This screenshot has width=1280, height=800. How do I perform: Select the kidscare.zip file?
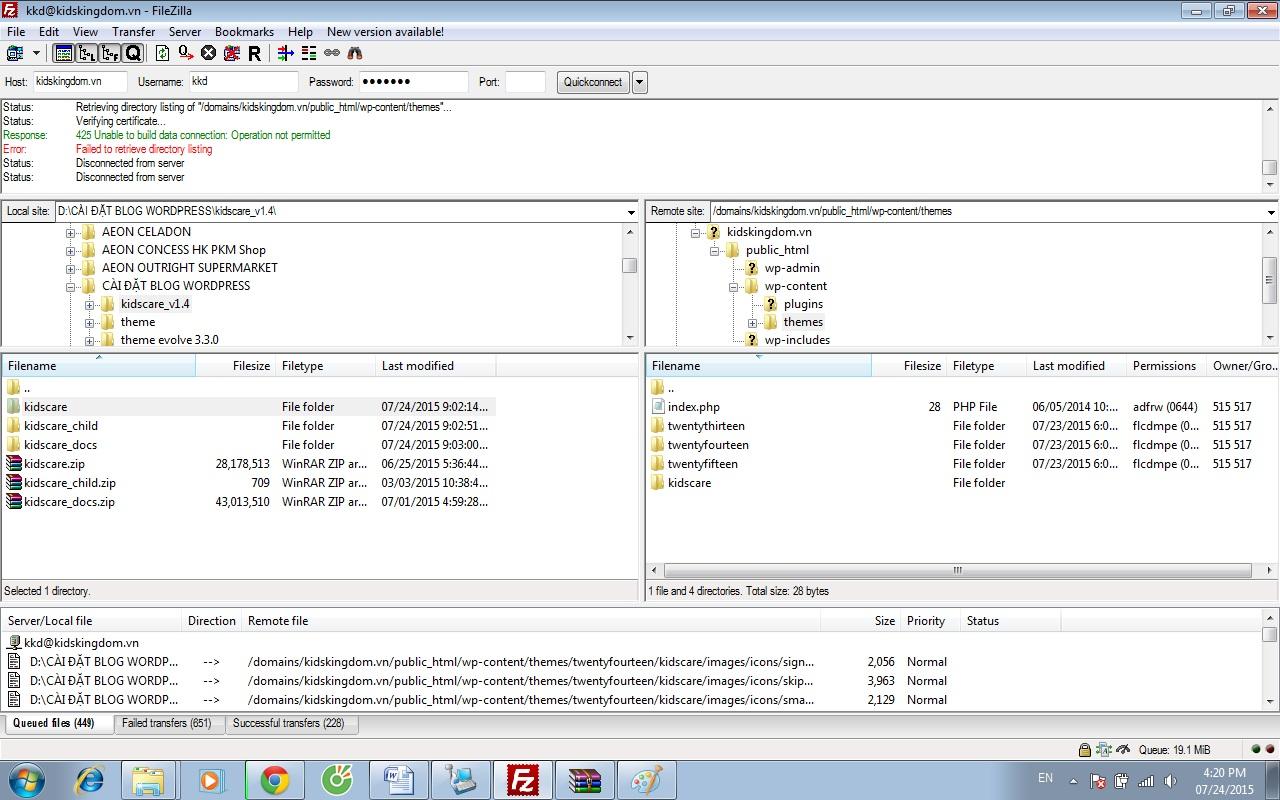pos(54,464)
